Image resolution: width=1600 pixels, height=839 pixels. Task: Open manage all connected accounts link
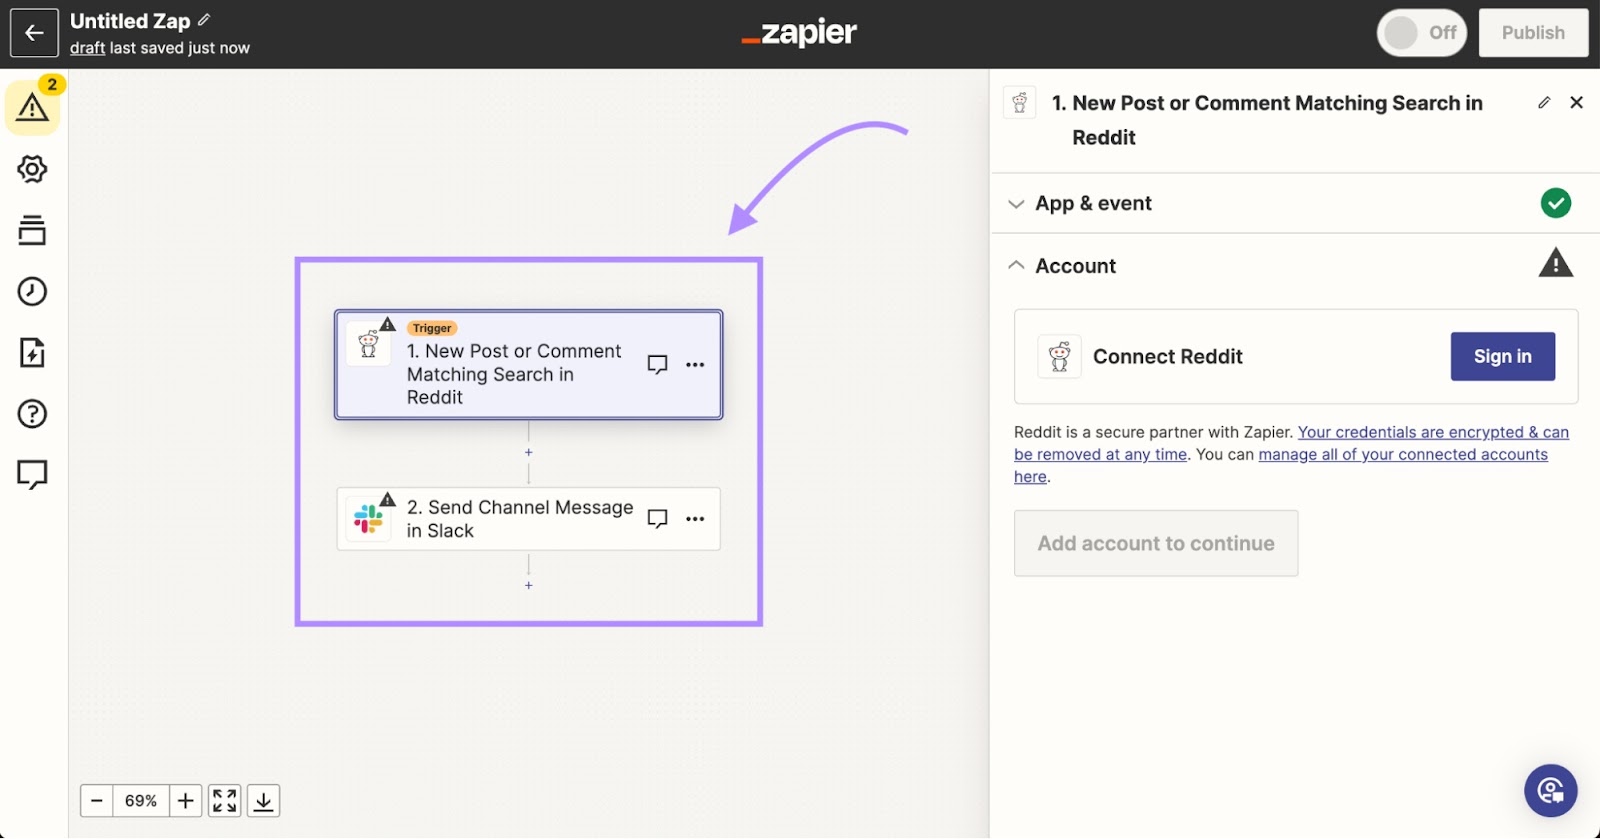[1402, 455]
